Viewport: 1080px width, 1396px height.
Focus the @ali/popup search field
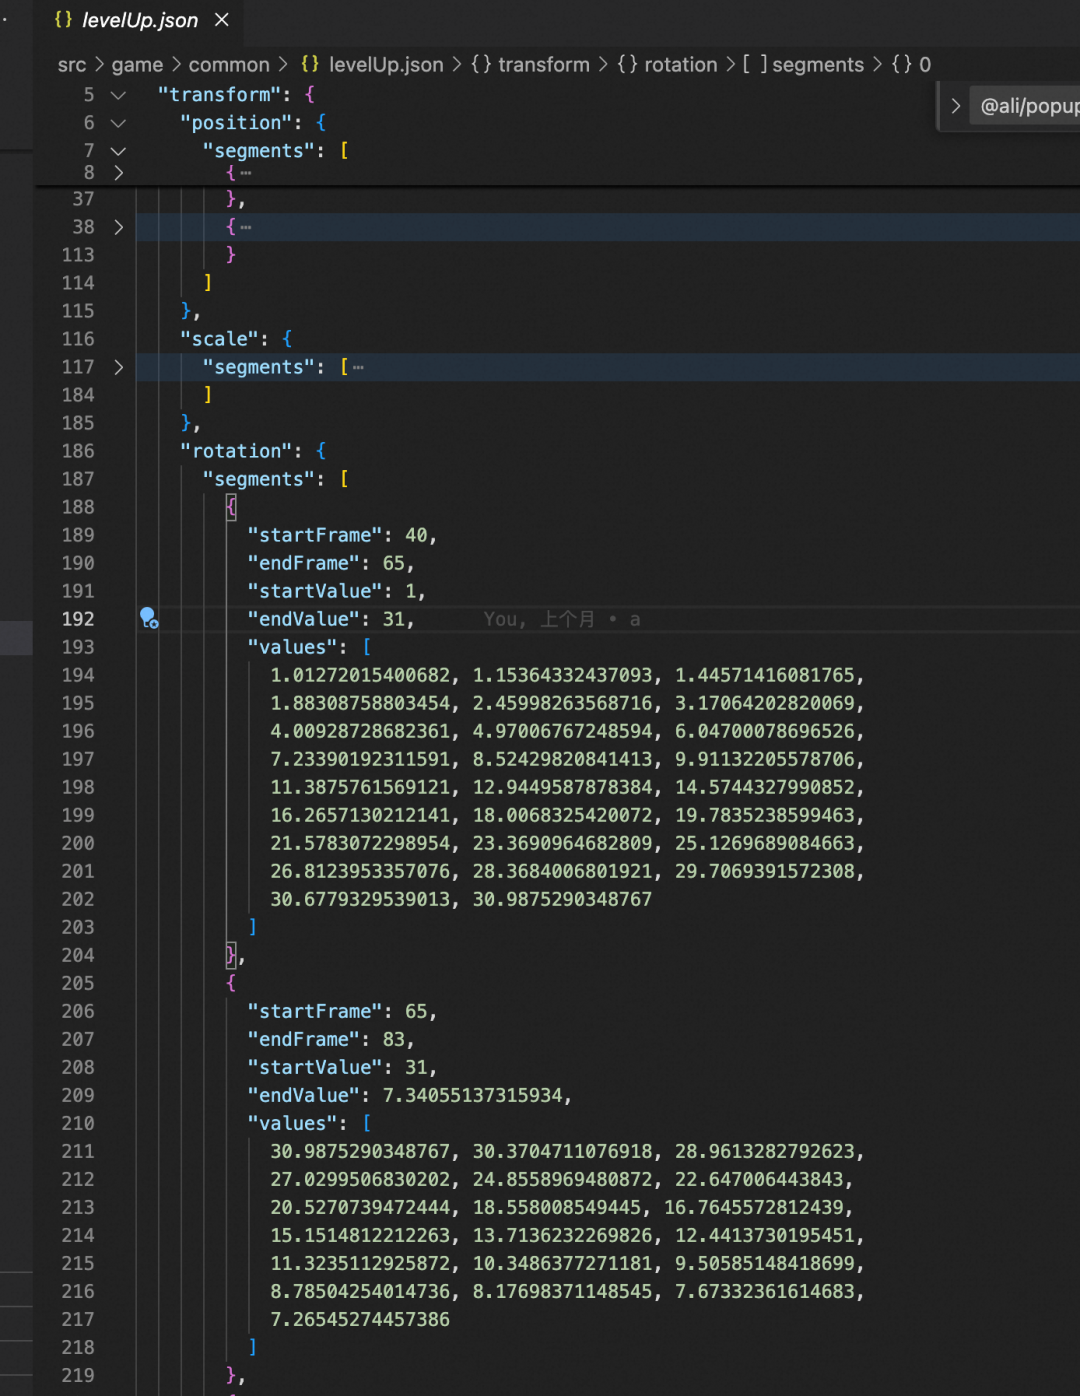1028,106
